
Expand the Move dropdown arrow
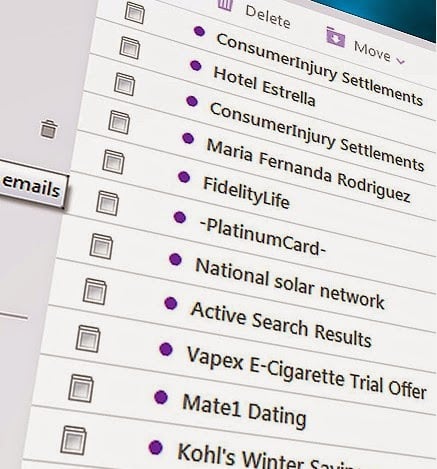400,61
